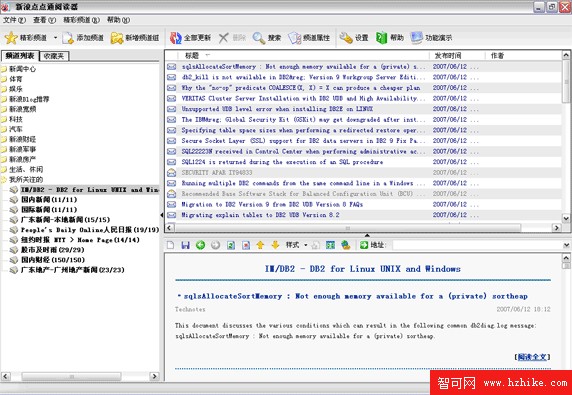Collapse preview pane using the splitter arrow

click(x=367, y=235)
